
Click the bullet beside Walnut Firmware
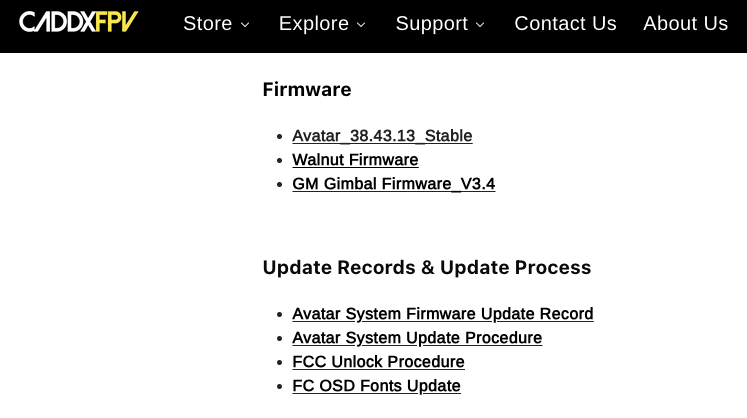[x=279, y=161]
